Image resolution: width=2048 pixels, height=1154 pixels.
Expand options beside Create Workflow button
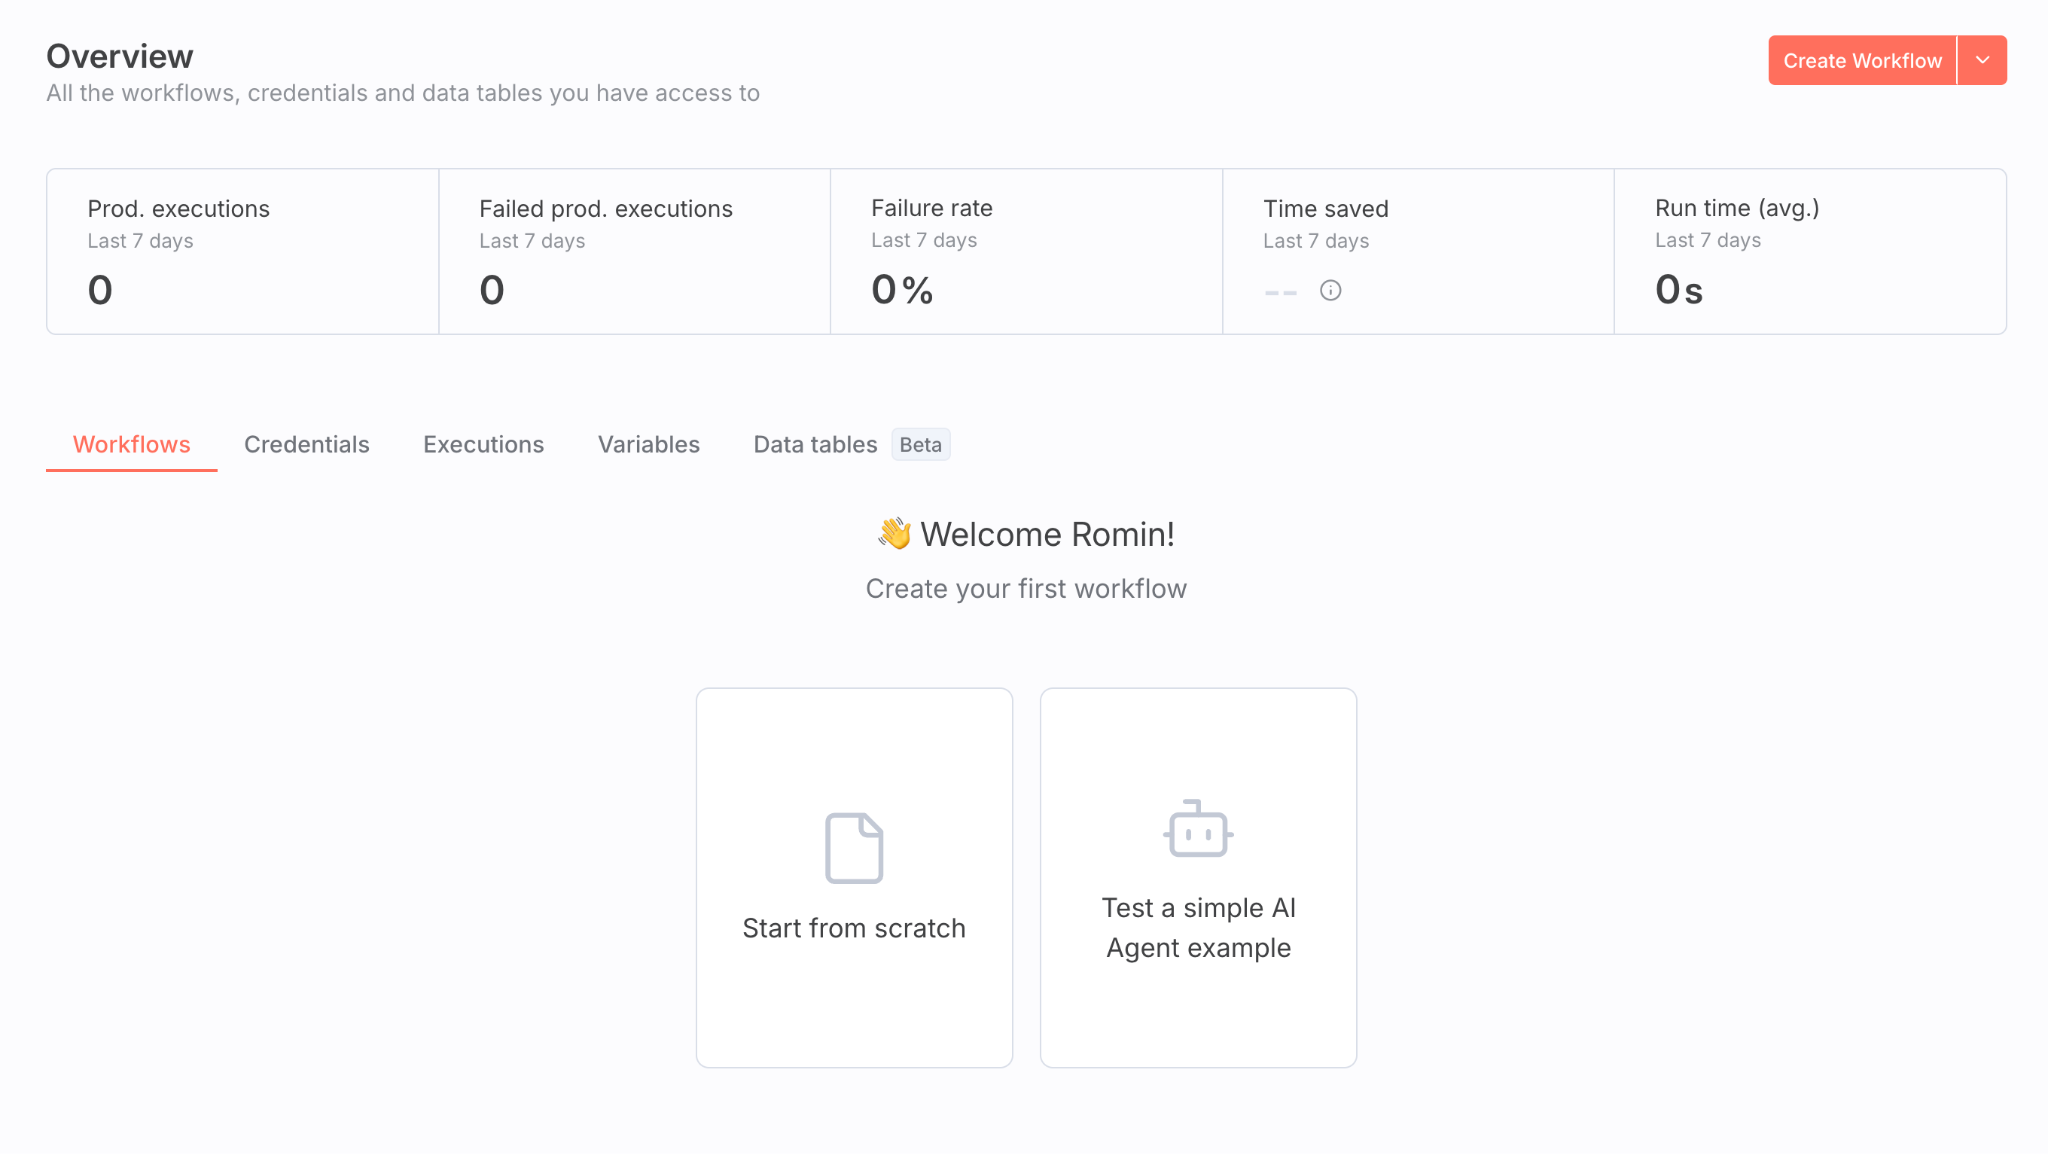pyautogui.click(x=1983, y=60)
